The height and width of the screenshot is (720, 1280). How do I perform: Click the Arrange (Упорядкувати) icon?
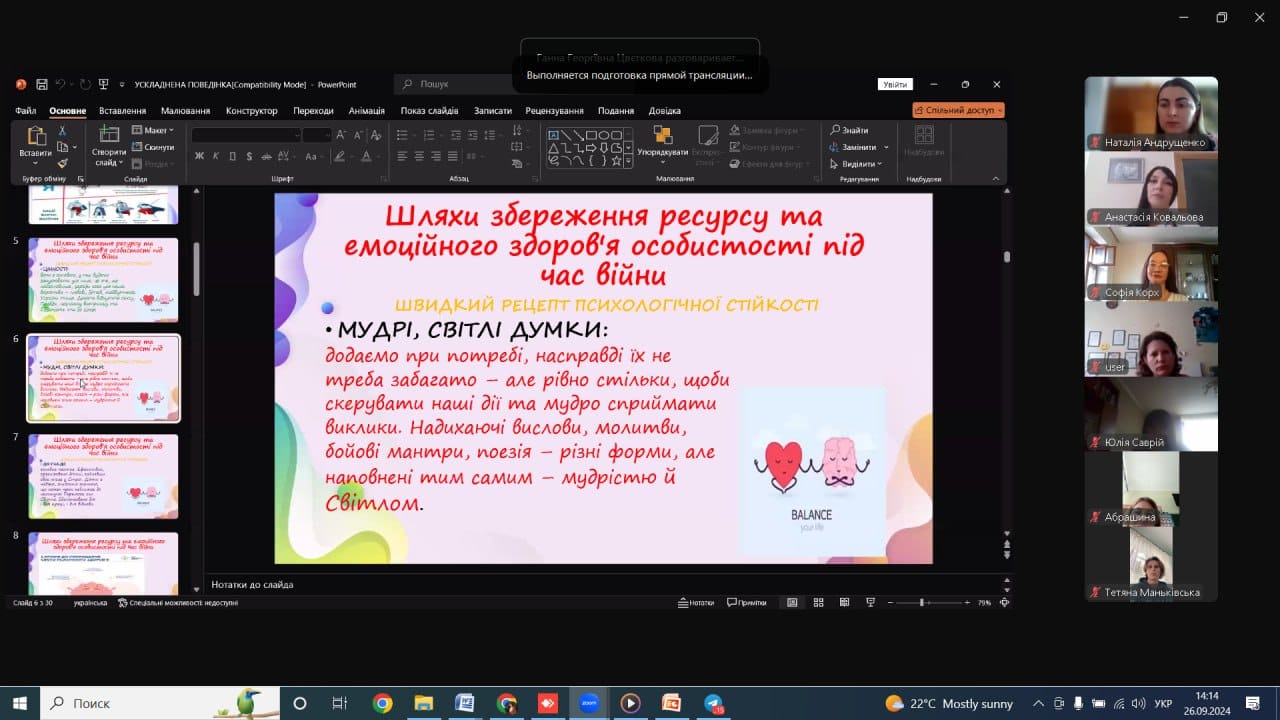(662, 135)
